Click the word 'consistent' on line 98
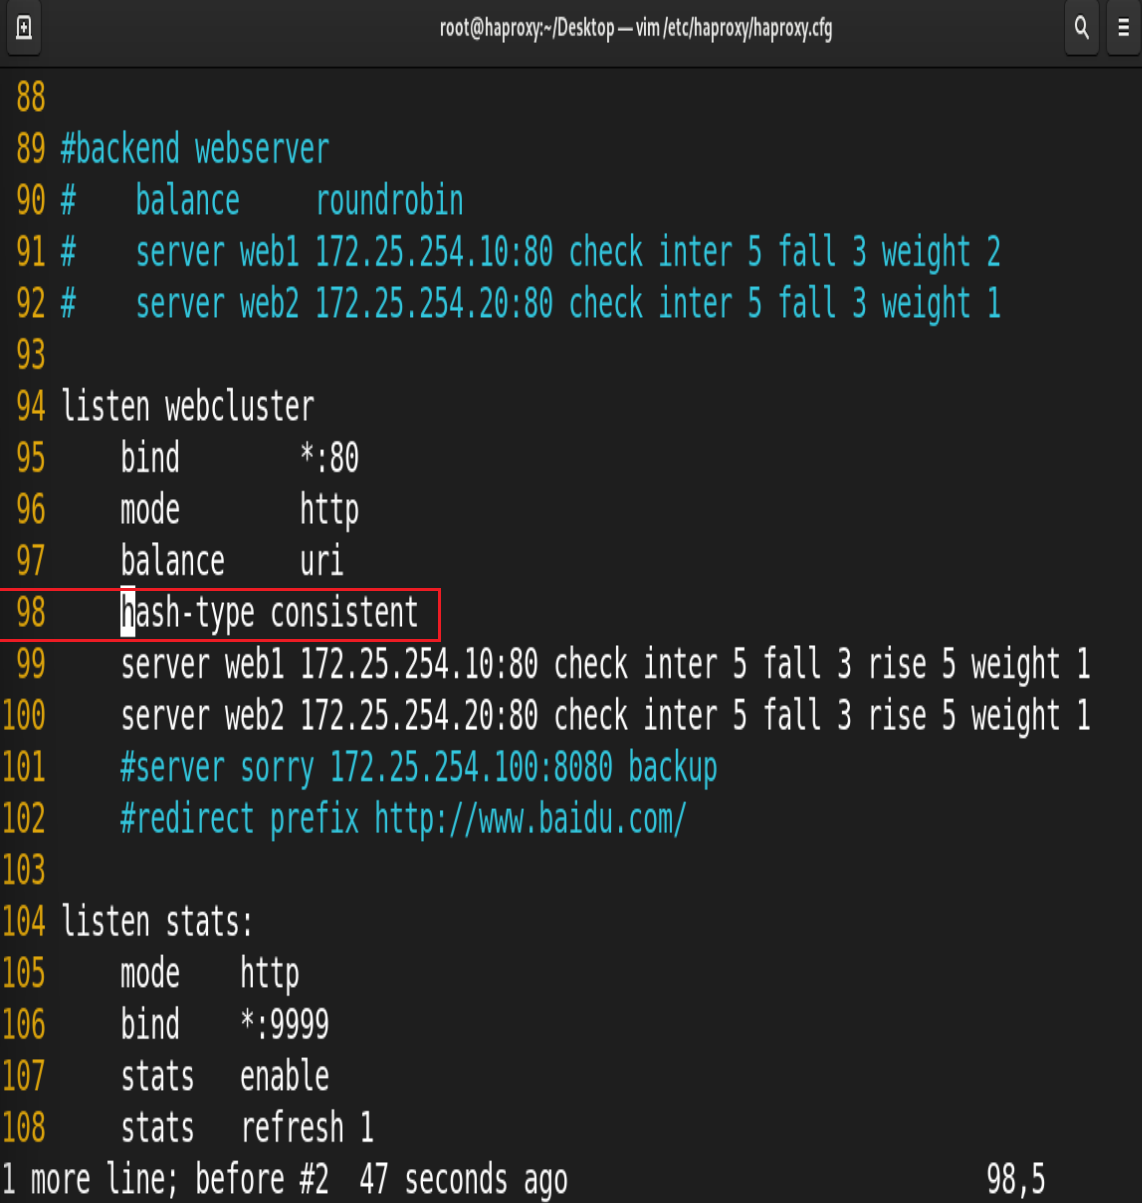The height and width of the screenshot is (1203, 1142). click(345, 613)
